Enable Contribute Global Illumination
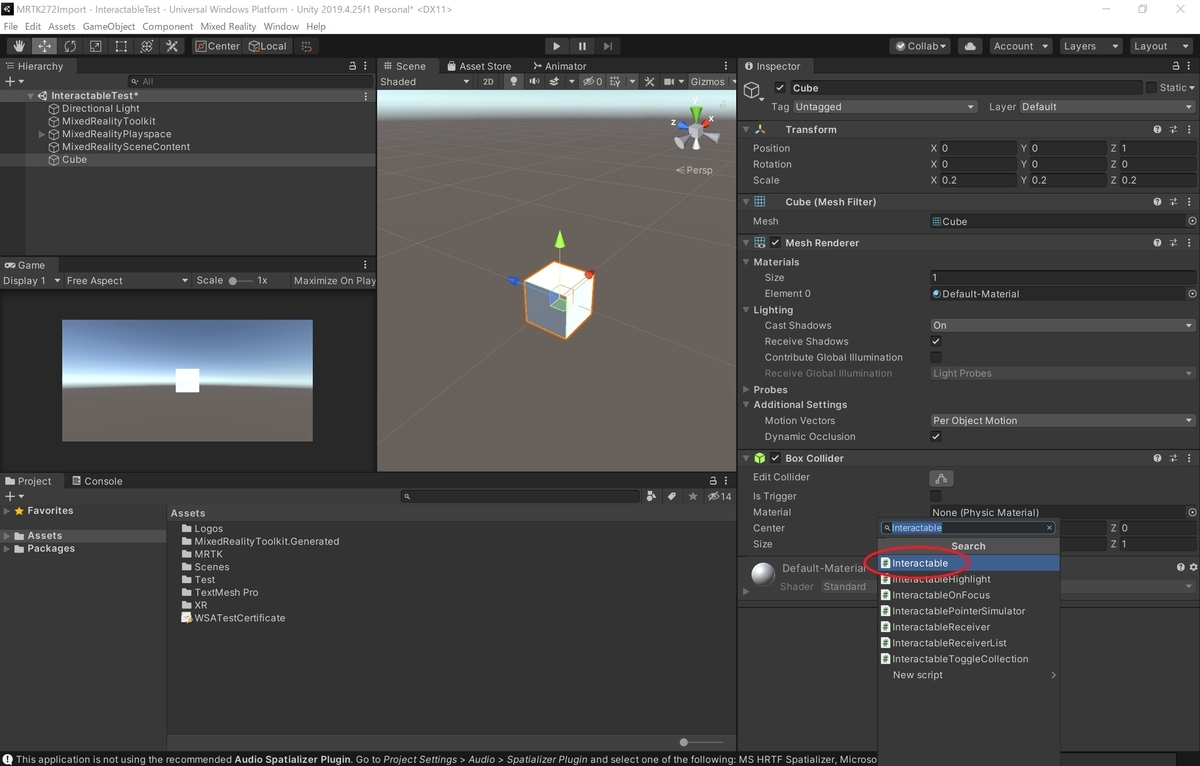Image resolution: width=1200 pixels, height=766 pixels. click(936, 357)
